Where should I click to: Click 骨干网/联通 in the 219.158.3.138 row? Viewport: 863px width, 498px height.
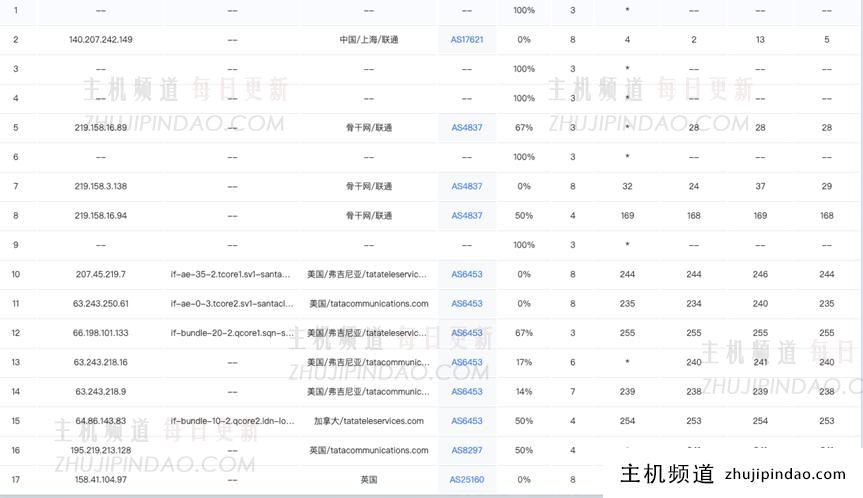click(369, 187)
